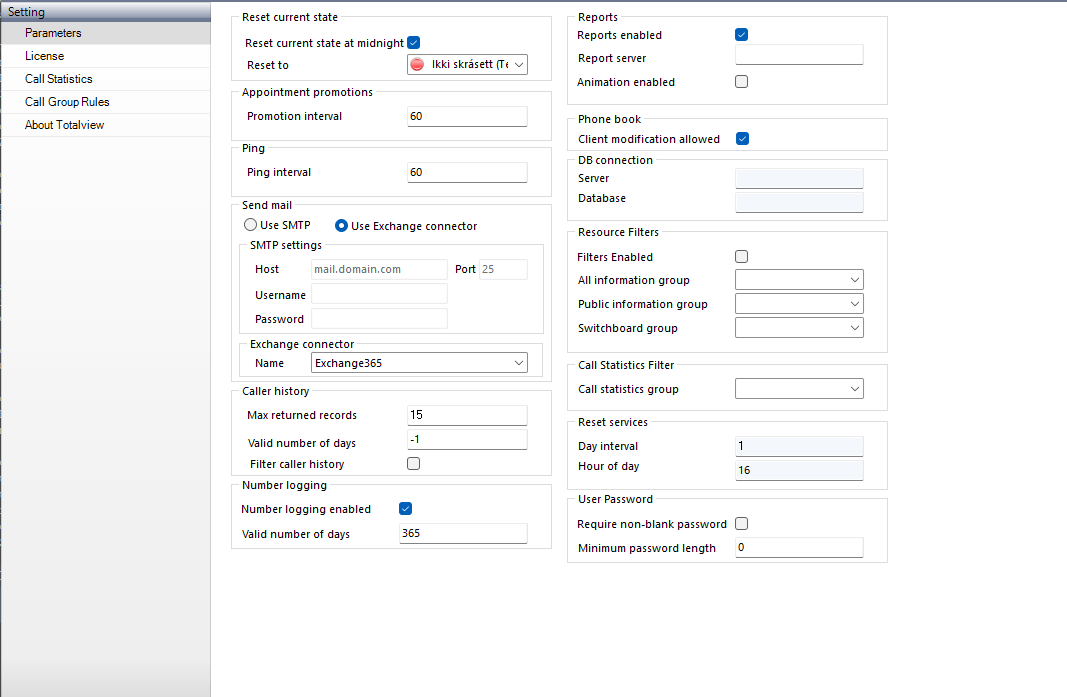The image size is (1067, 697).
Task: Open the Call Statistics page
Action: click(105, 79)
